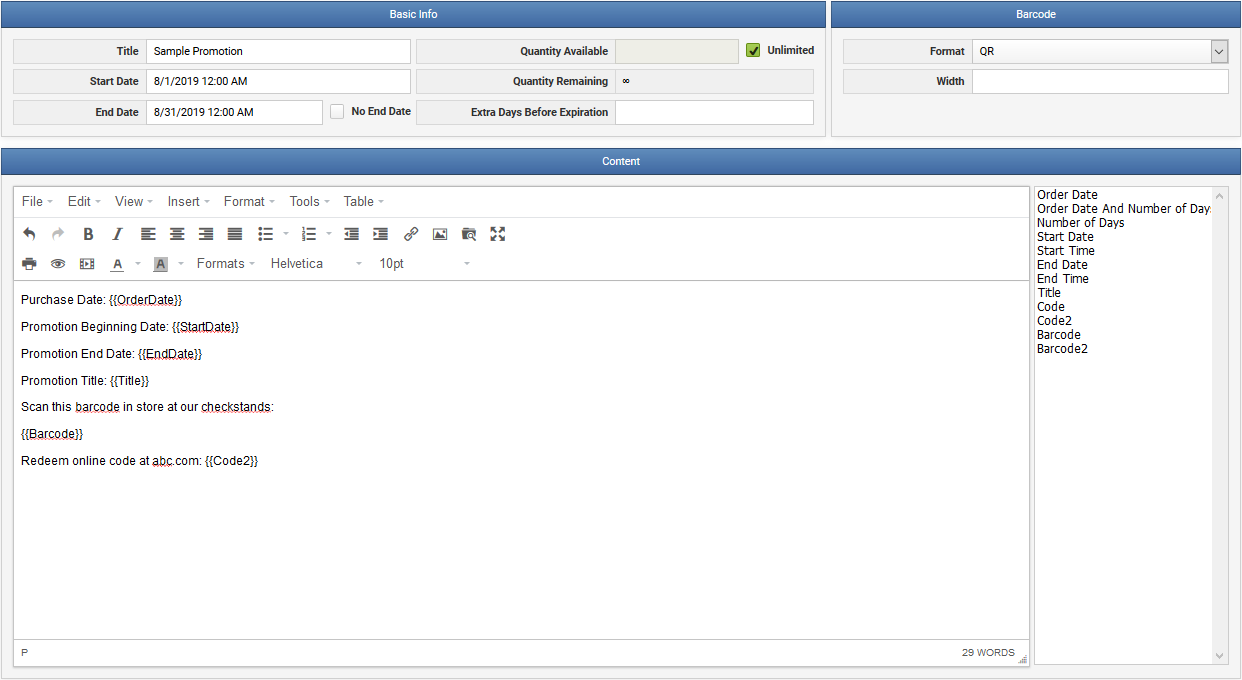Click the editor resize handle icon

pos(1022,658)
